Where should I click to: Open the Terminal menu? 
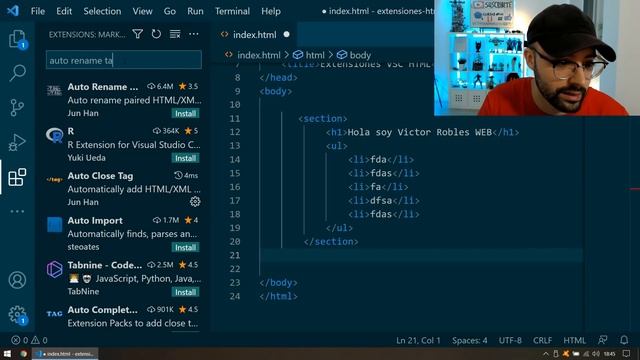coord(232,11)
